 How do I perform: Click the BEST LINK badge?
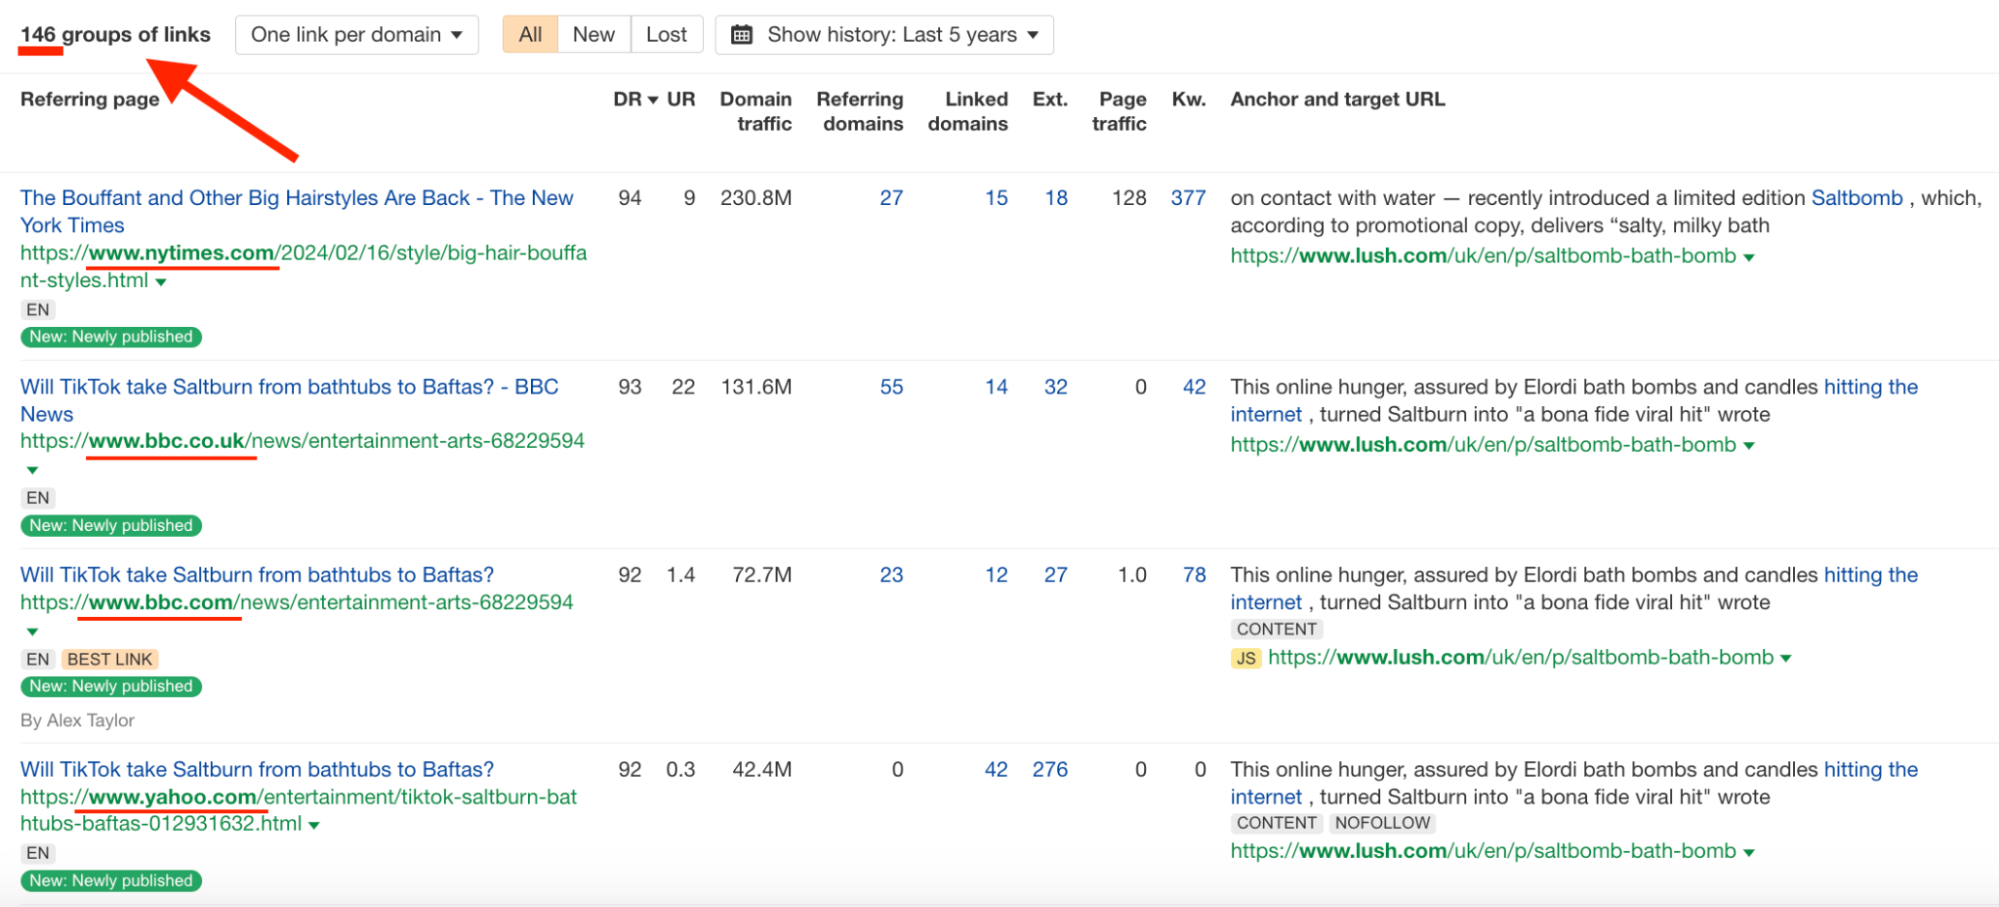(x=110, y=659)
